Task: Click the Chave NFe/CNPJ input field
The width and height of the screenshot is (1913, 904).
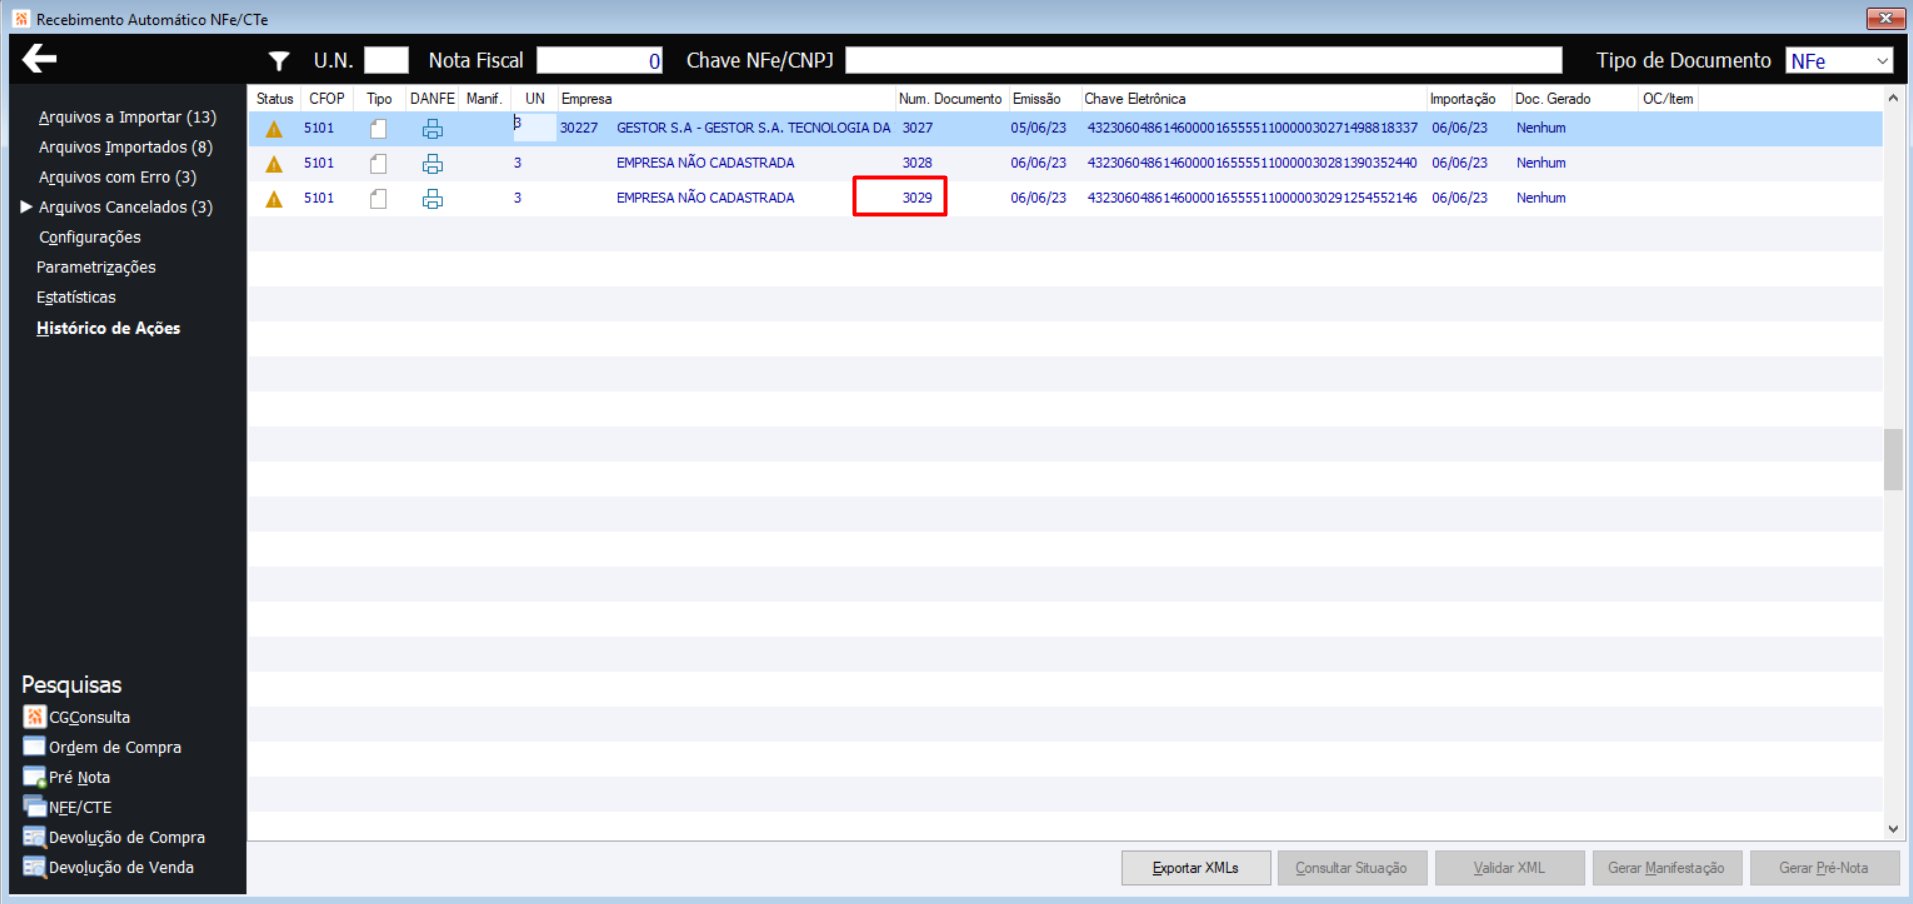Action: (1204, 60)
